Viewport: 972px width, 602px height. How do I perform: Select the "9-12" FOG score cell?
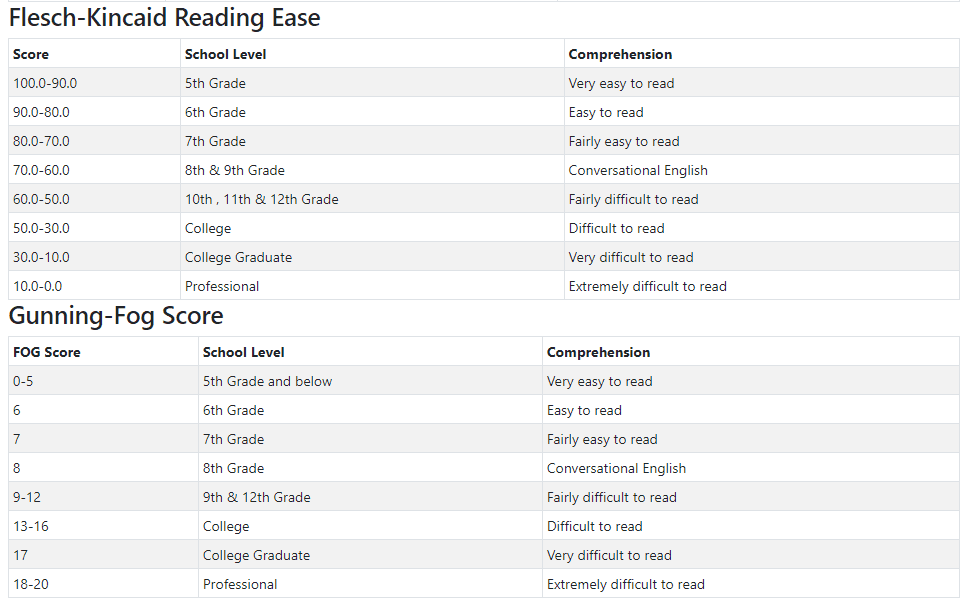tap(27, 497)
